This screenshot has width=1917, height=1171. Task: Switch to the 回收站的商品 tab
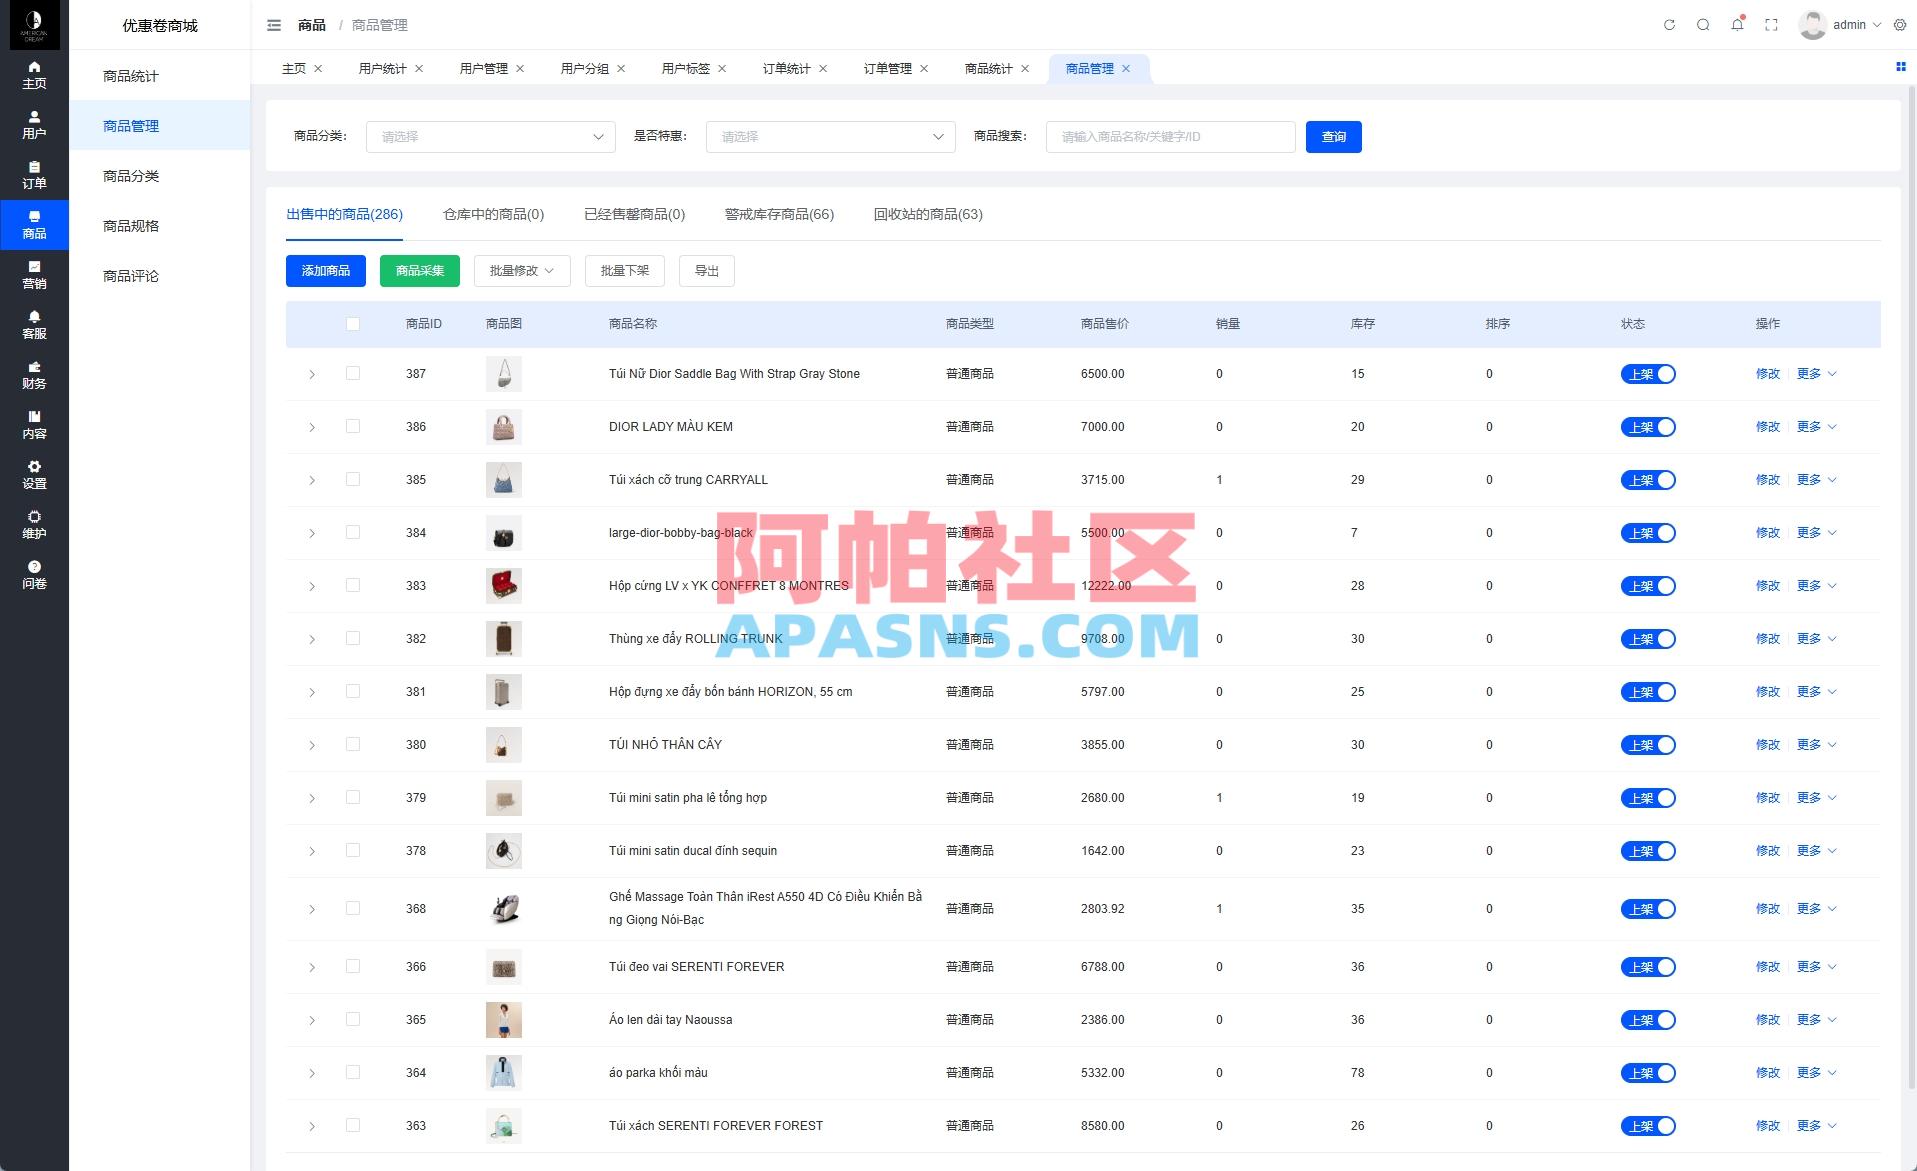[926, 214]
